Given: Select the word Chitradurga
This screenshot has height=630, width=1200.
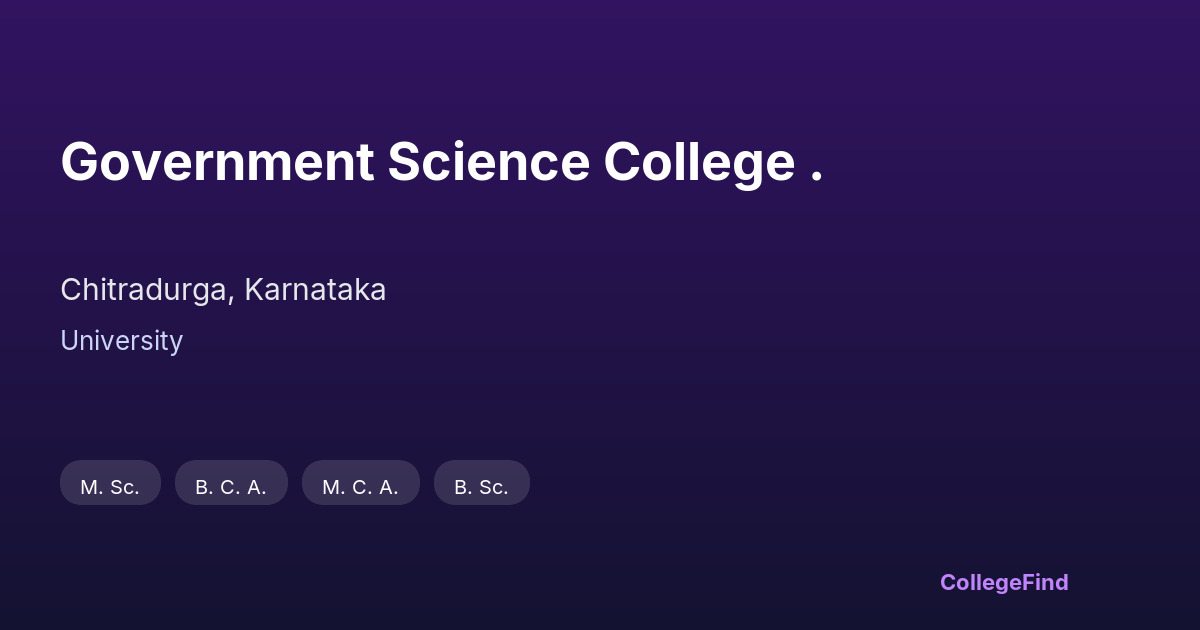Looking at the screenshot, I should coord(146,290).
